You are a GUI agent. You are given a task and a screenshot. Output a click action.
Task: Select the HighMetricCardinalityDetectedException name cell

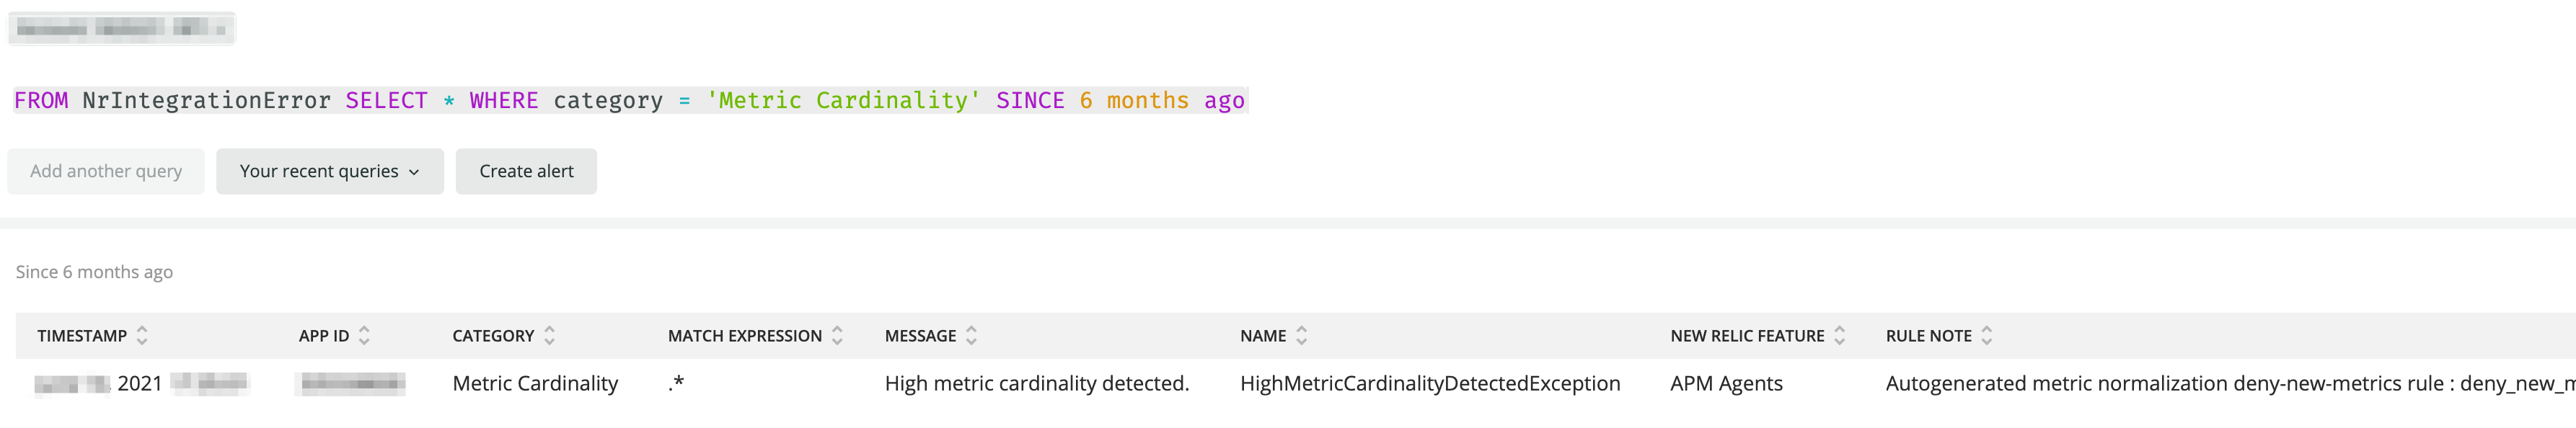click(1430, 384)
